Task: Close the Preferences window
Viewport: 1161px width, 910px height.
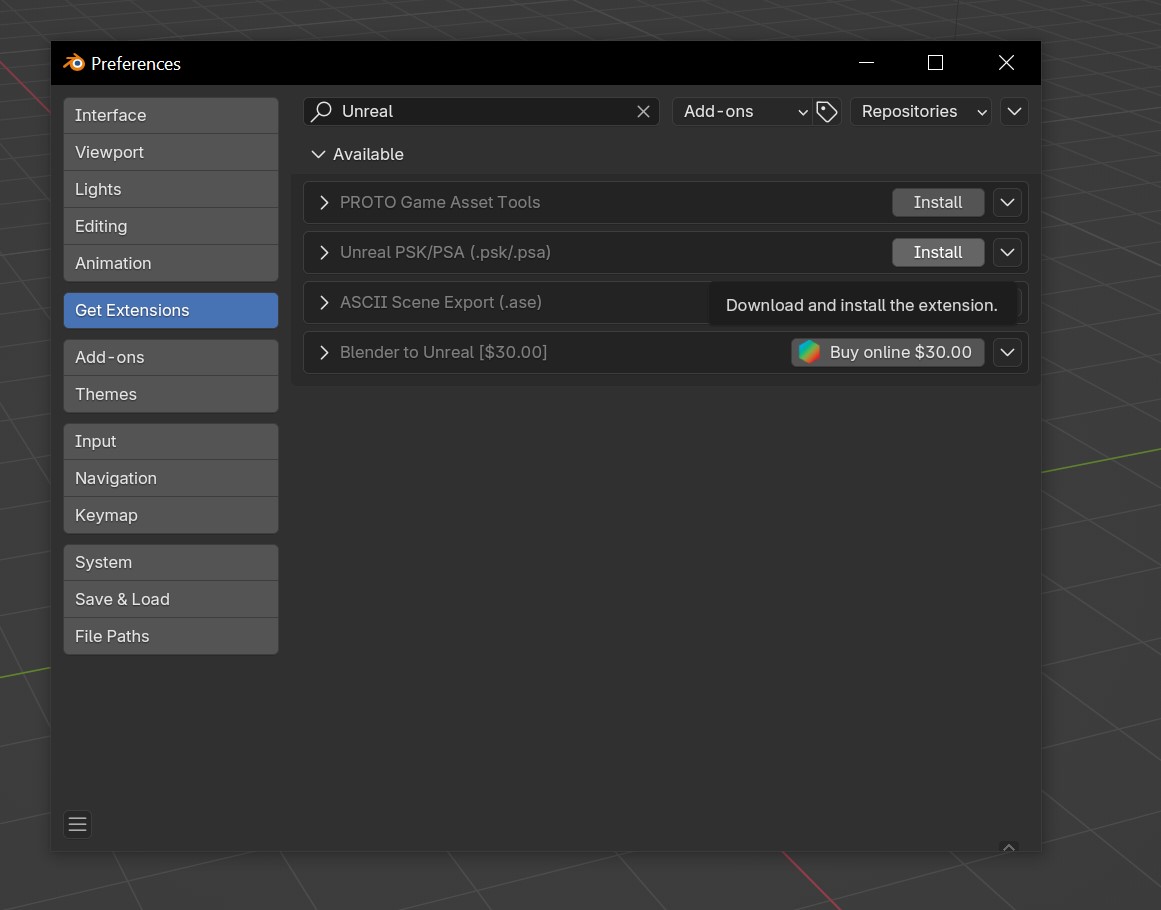Action: coord(1006,63)
